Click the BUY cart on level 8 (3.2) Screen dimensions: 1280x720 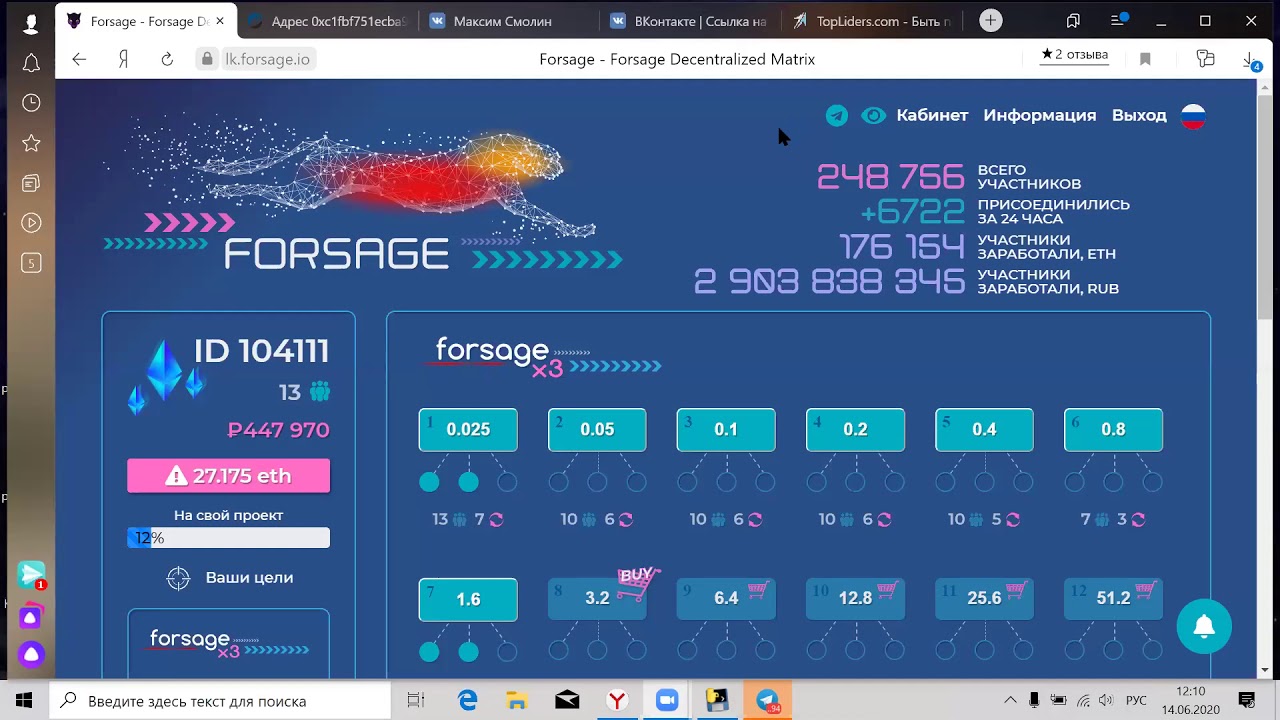click(637, 582)
